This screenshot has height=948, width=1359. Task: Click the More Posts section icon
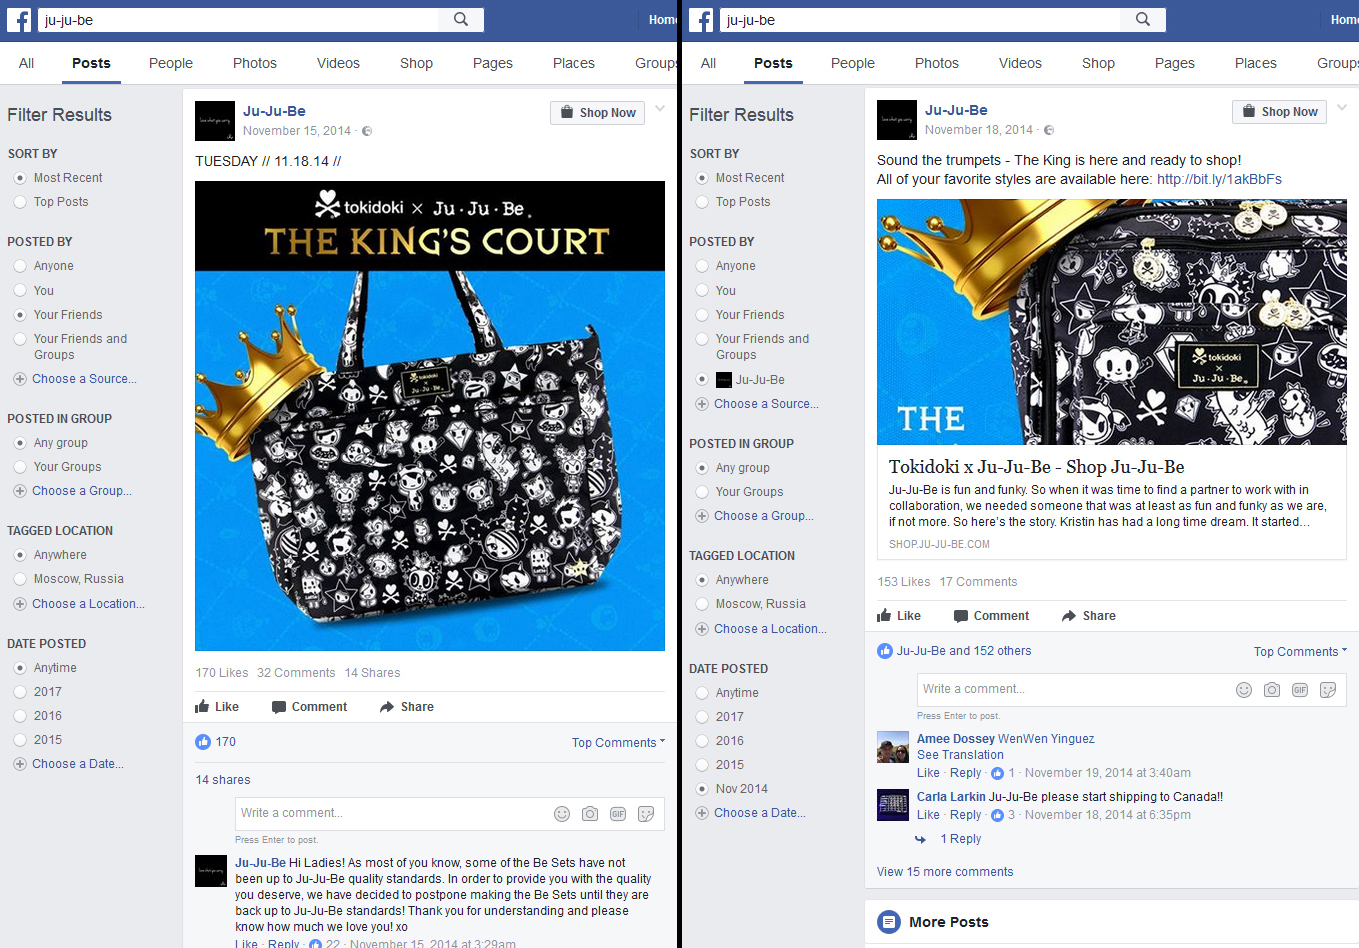(x=888, y=922)
